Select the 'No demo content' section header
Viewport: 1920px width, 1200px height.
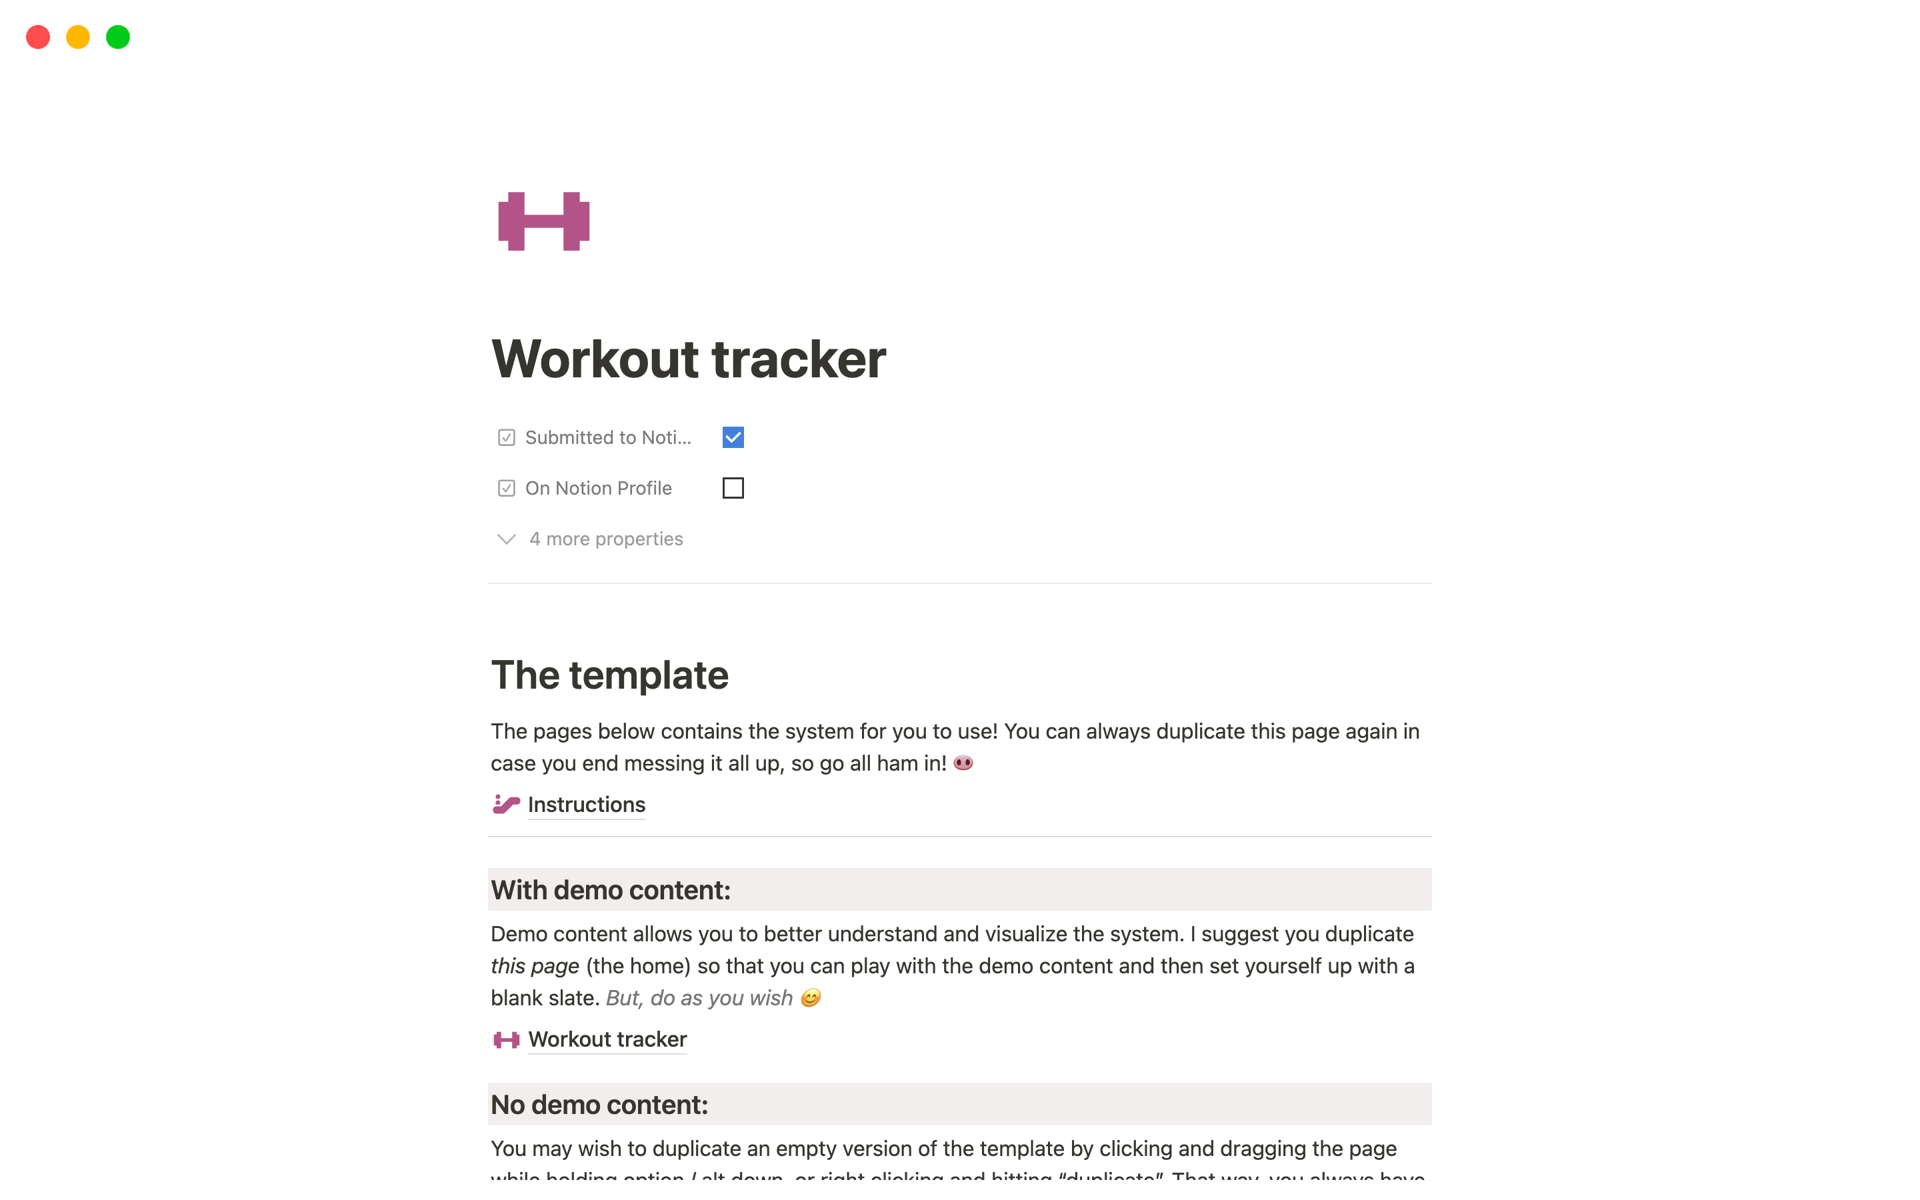coord(600,1105)
